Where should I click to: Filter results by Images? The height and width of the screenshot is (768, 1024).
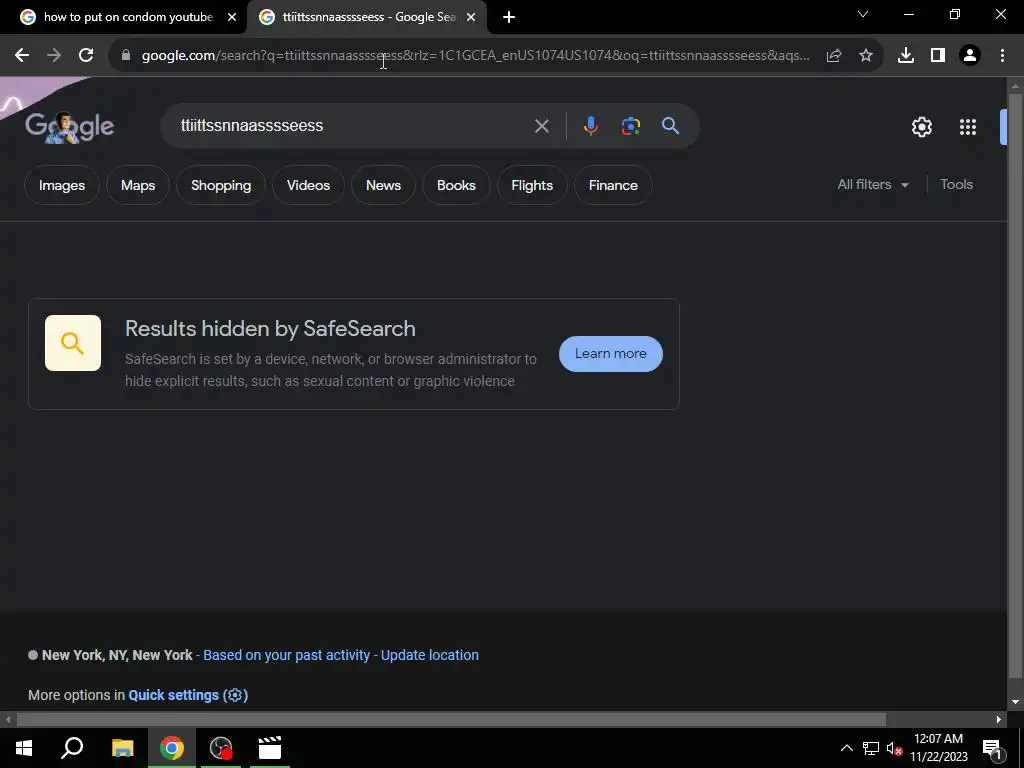tap(62, 185)
